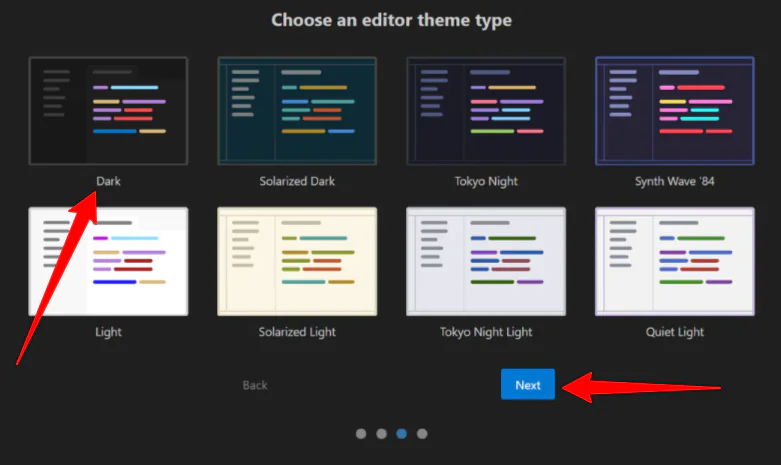781x465 pixels.
Task: Select the Dark theme preview thumbnail
Action: click(108, 110)
